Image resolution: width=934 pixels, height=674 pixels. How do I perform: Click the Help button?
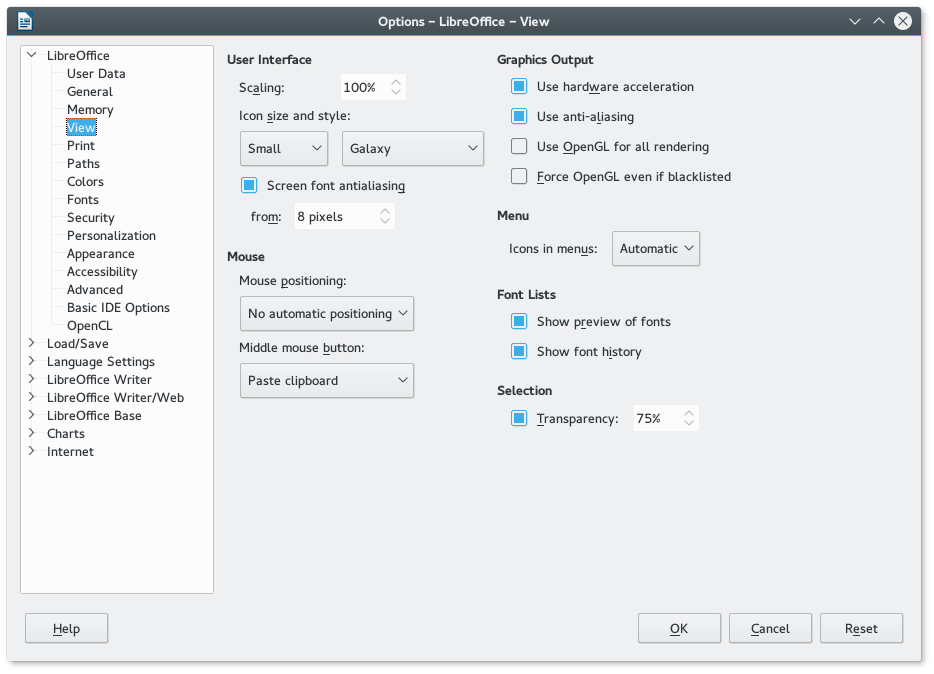click(66, 628)
